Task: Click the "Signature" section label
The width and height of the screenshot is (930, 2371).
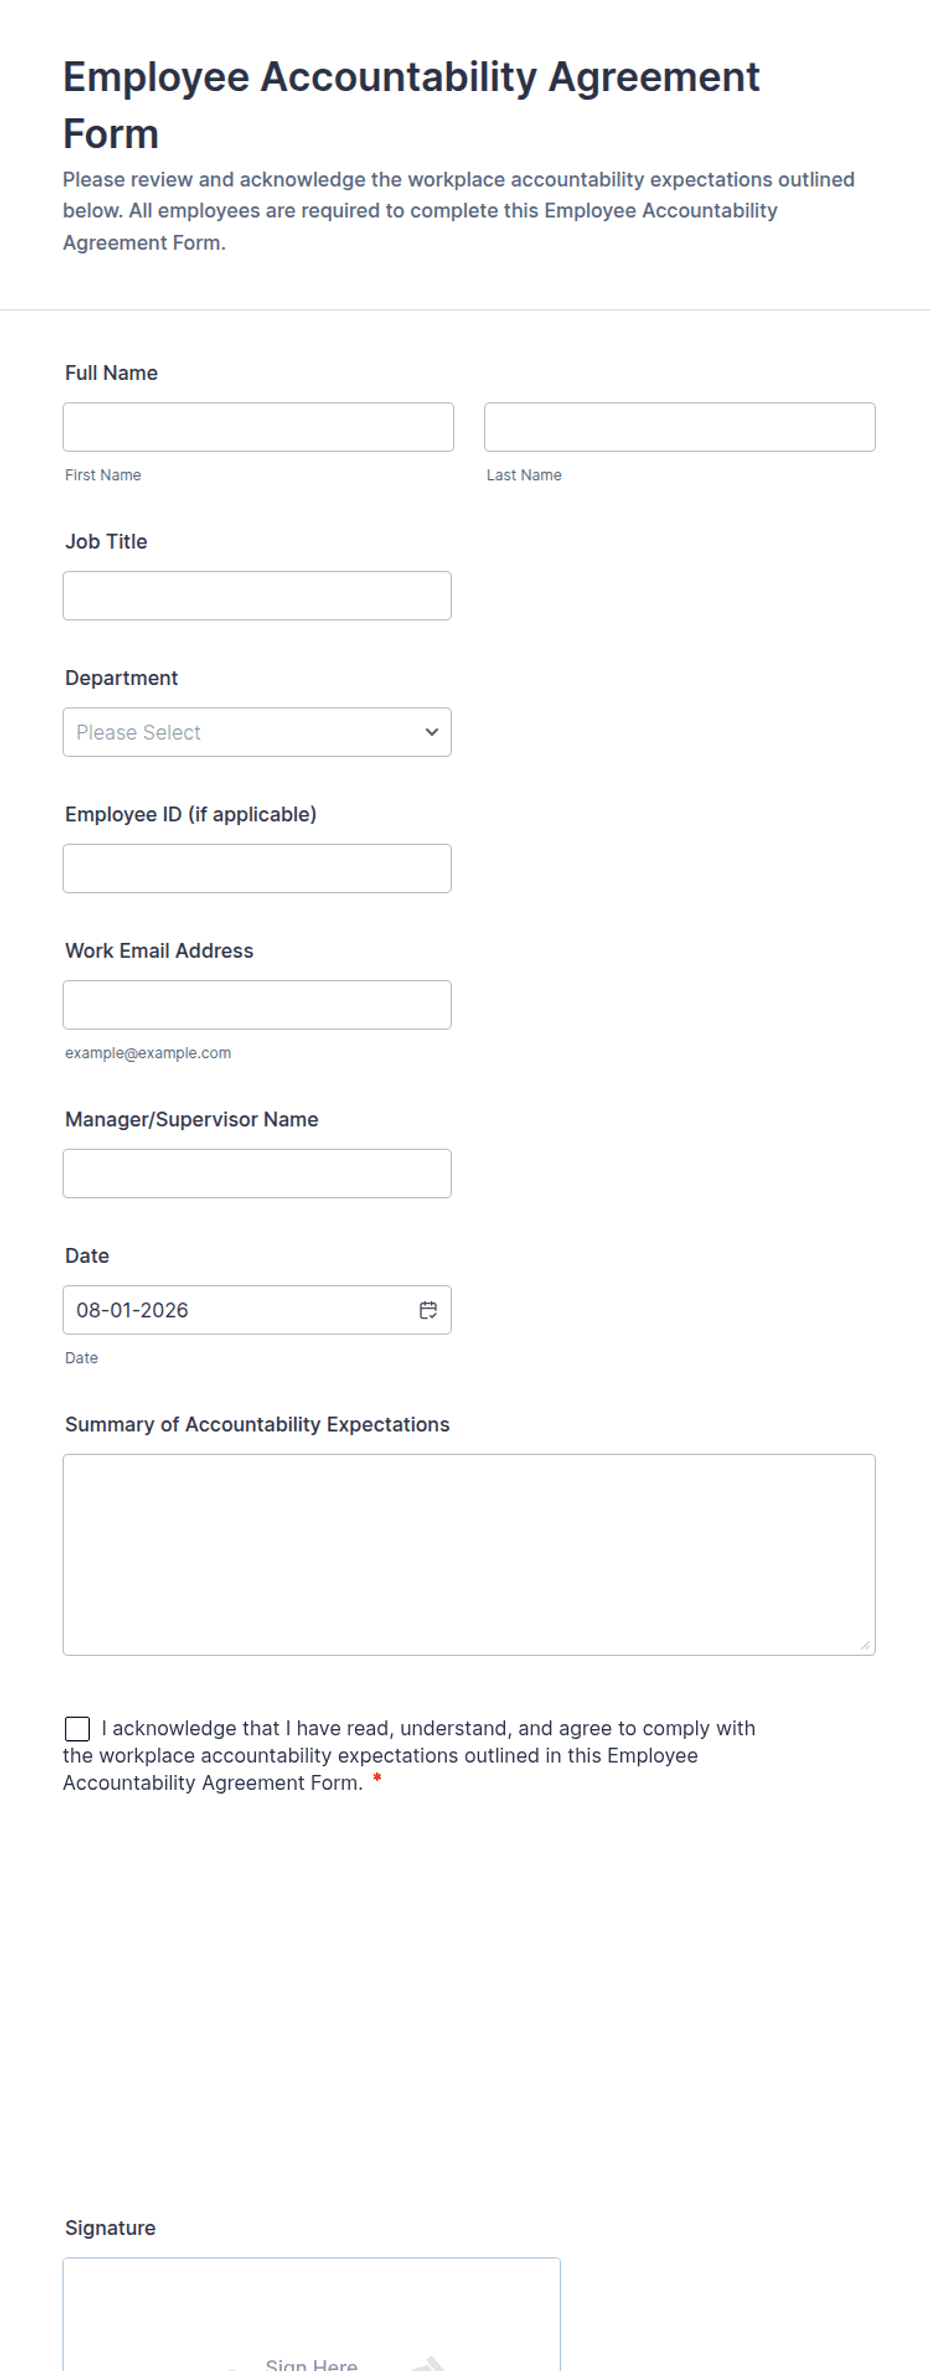Action: [x=110, y=2228]
